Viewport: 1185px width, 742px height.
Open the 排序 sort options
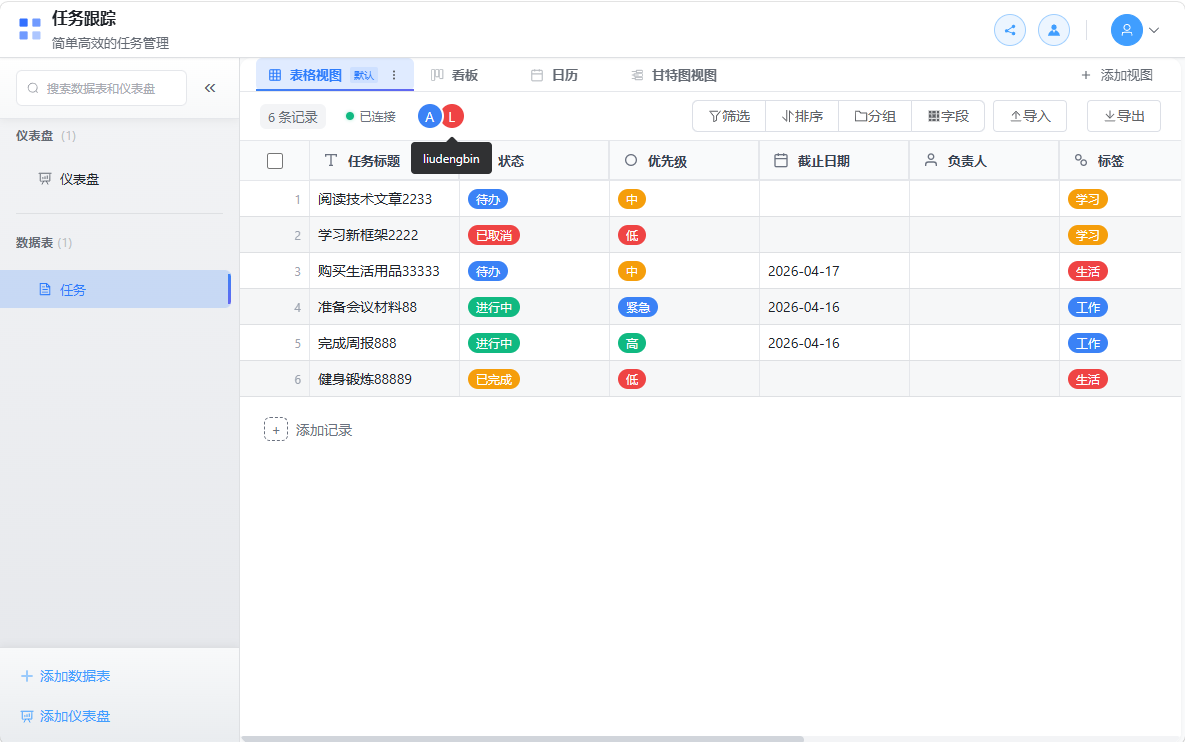click(802, 116)
